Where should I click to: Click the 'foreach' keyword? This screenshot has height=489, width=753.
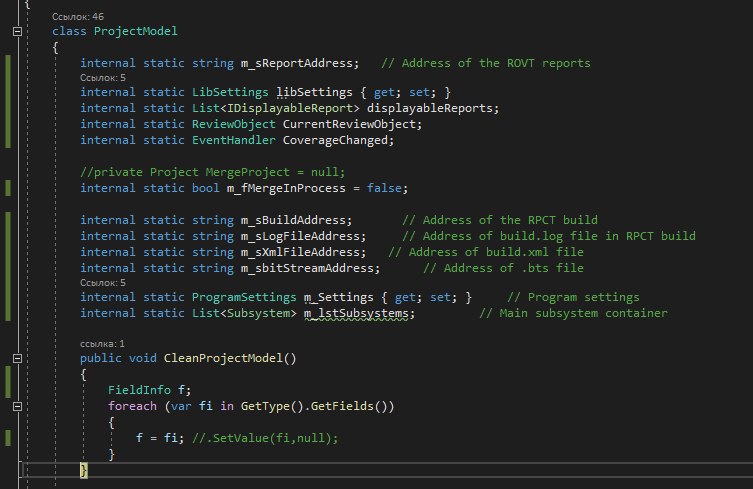132,406
